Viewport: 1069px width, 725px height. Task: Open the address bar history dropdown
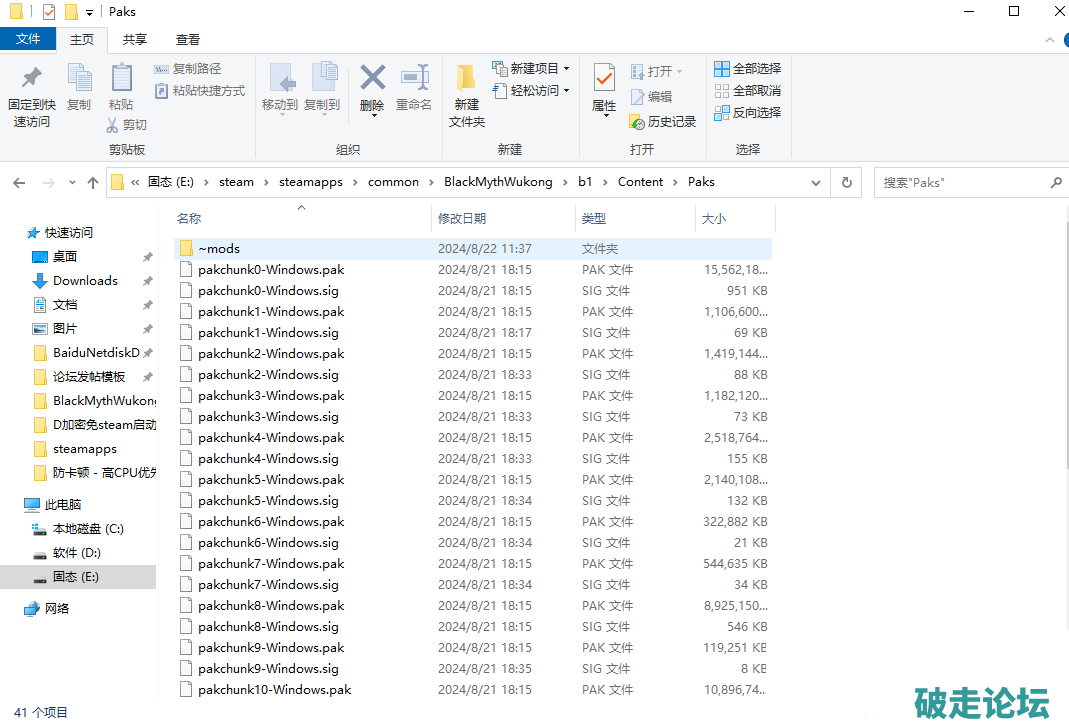tap(816, 183)
